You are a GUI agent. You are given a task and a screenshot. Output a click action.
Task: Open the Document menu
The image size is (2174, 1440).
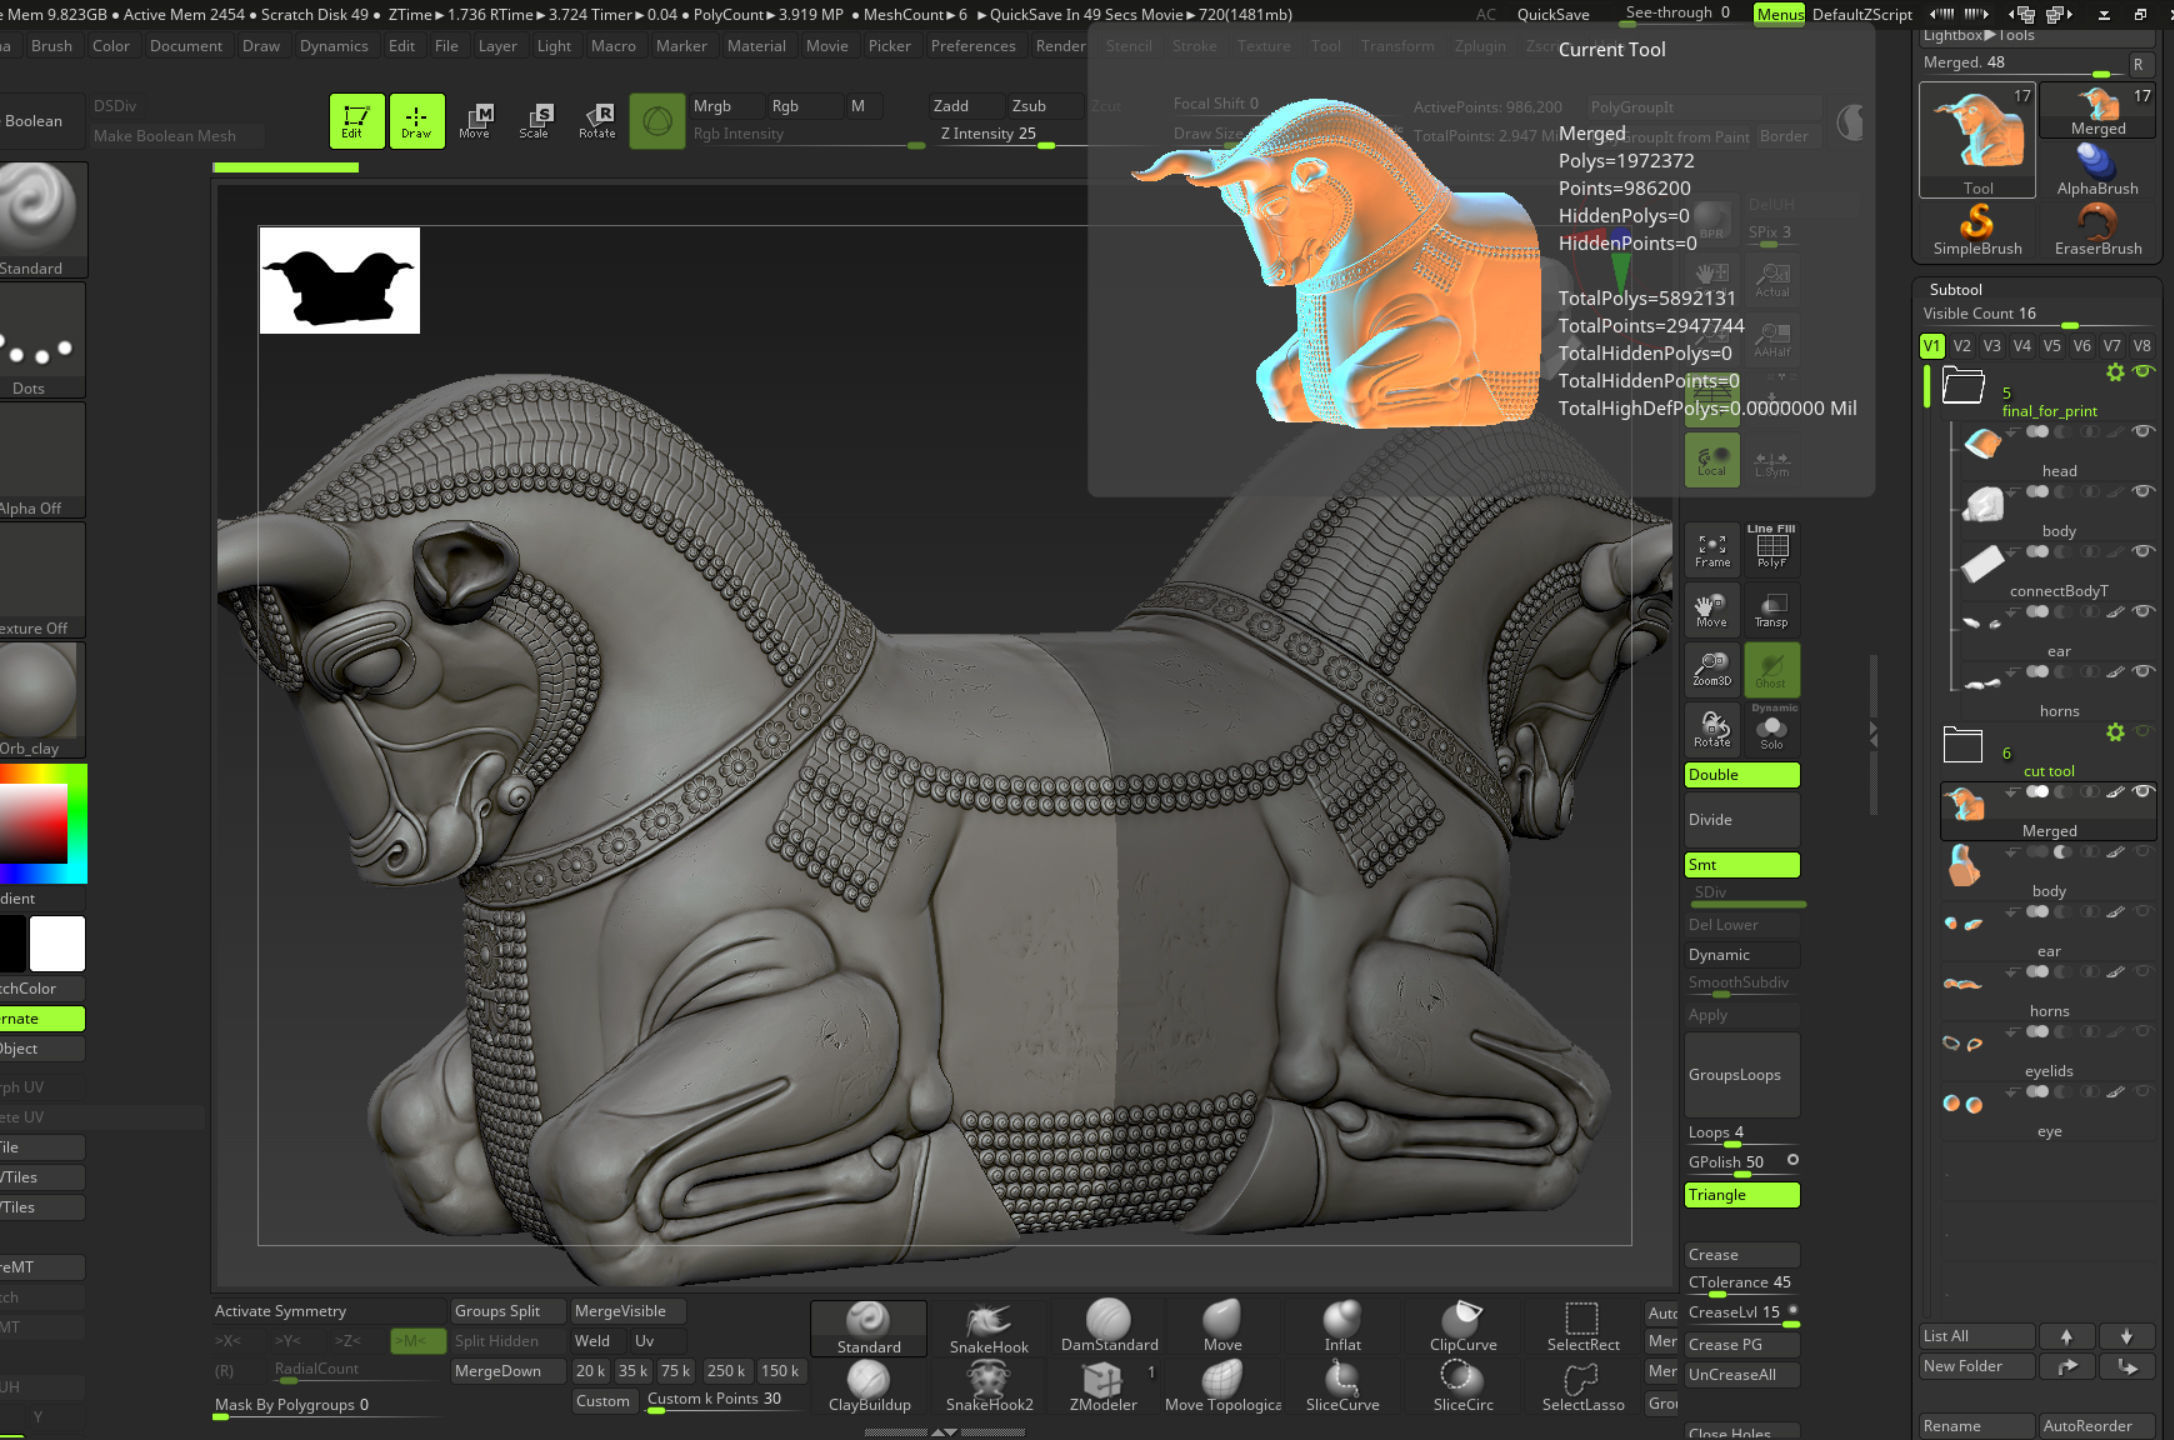click(186, 46)
